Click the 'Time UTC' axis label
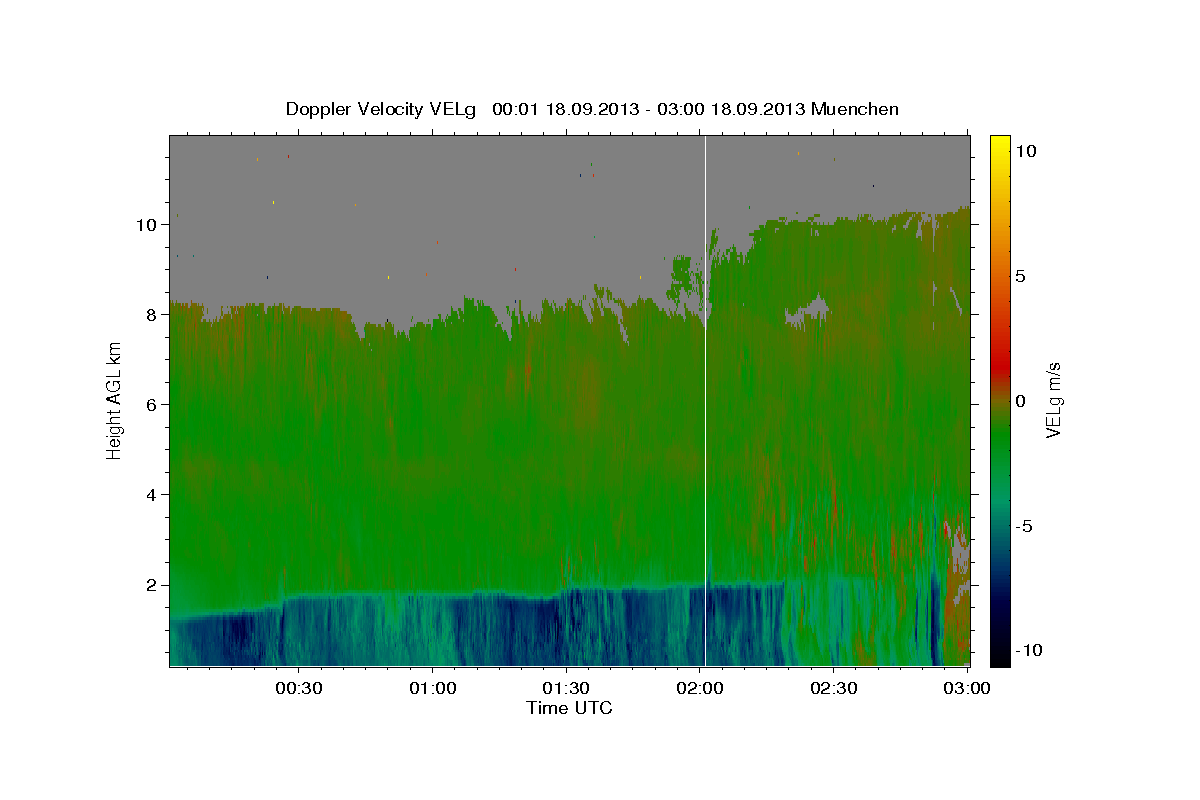The height and width of the screenshot is (800, 1200). coord(569,708)
